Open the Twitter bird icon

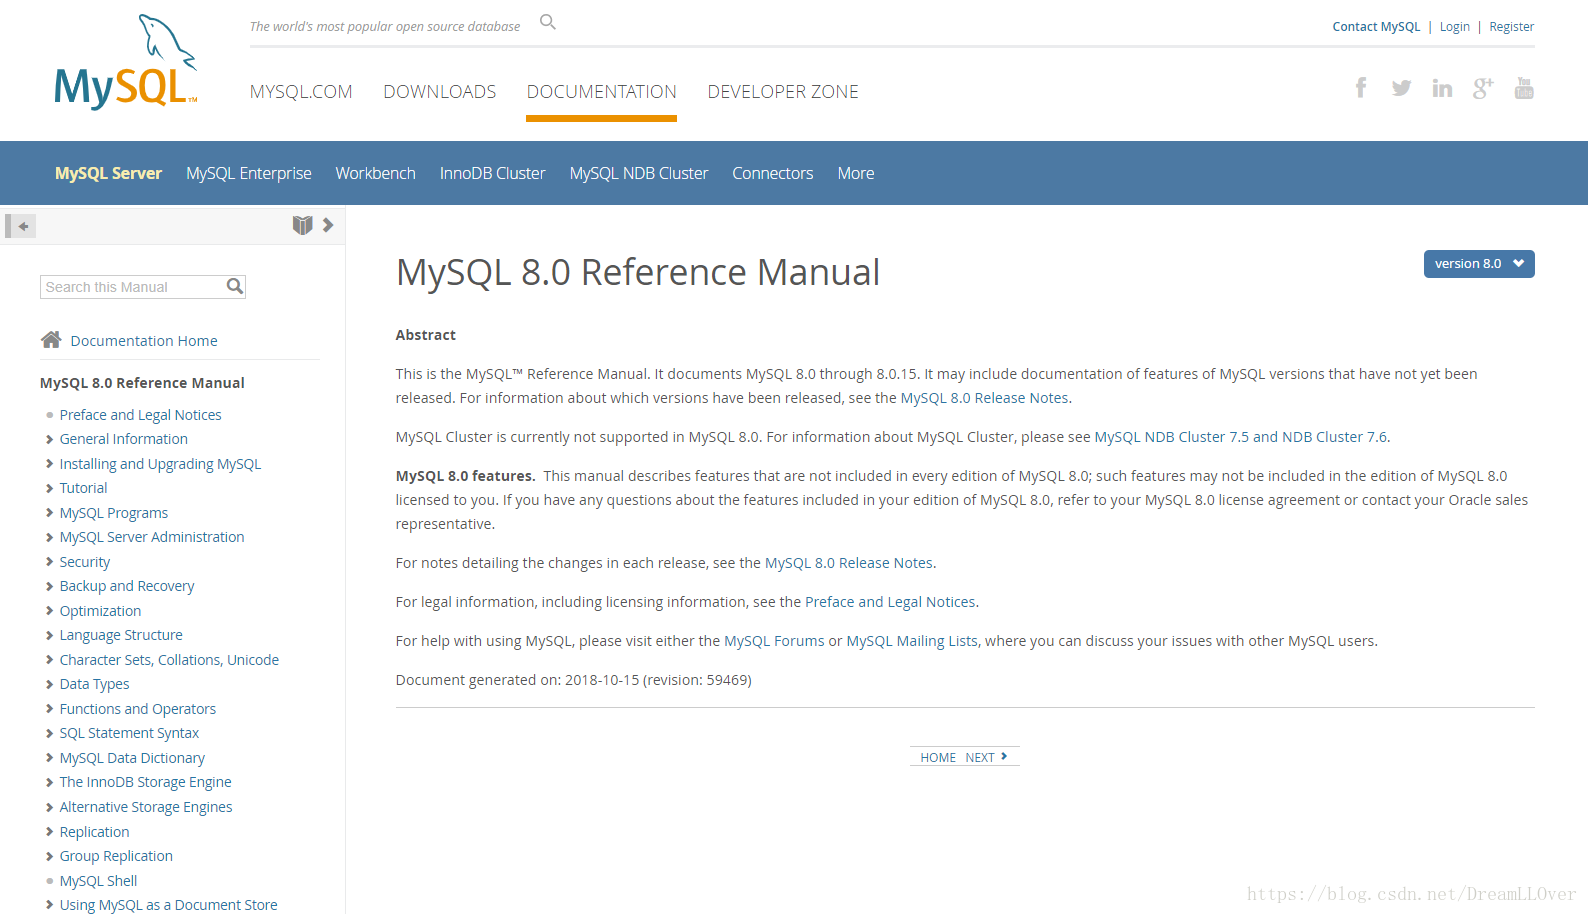tap(1401, 88)
